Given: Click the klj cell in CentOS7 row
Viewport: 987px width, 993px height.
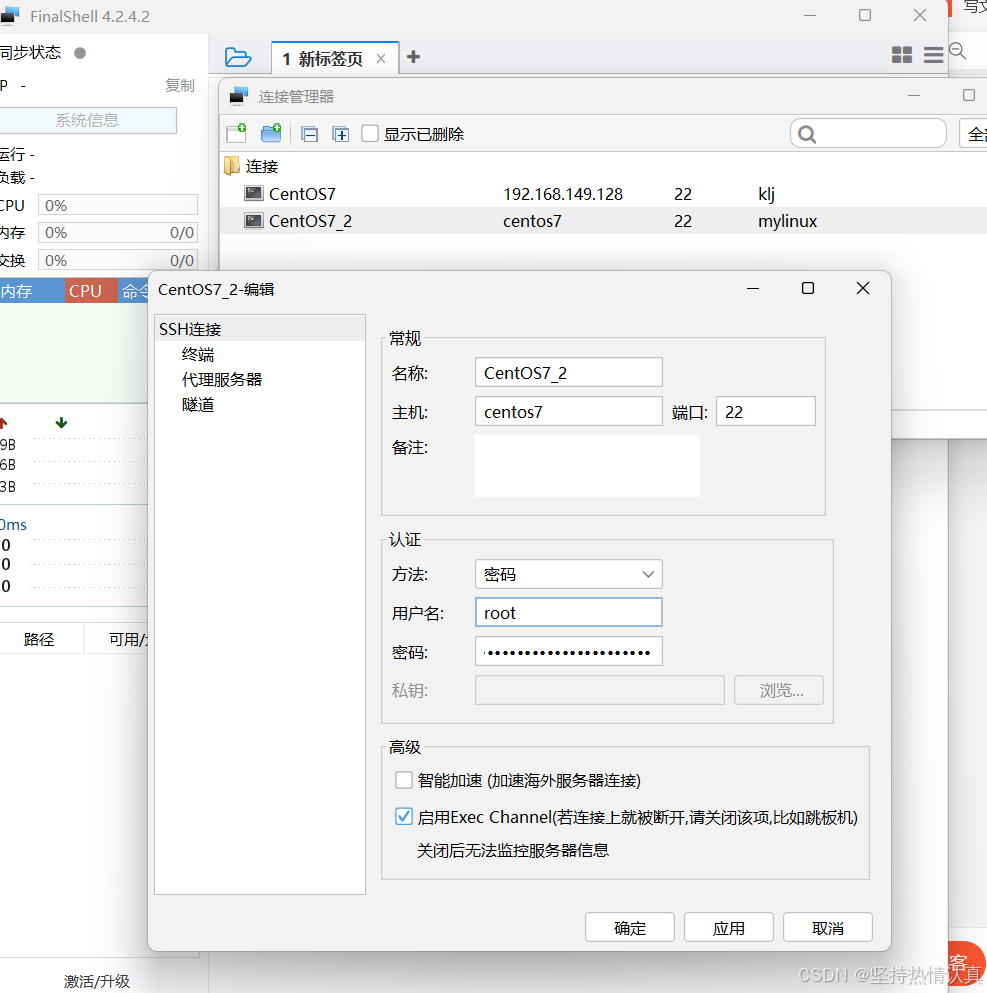Looking at the screenshot, I should 767,194.
